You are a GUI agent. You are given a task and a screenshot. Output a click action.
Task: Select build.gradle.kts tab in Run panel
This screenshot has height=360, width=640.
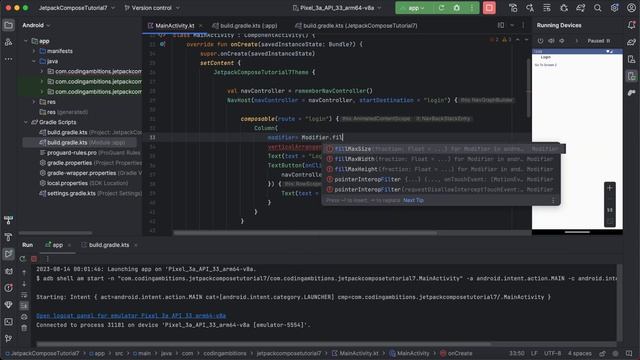[109, 245]
